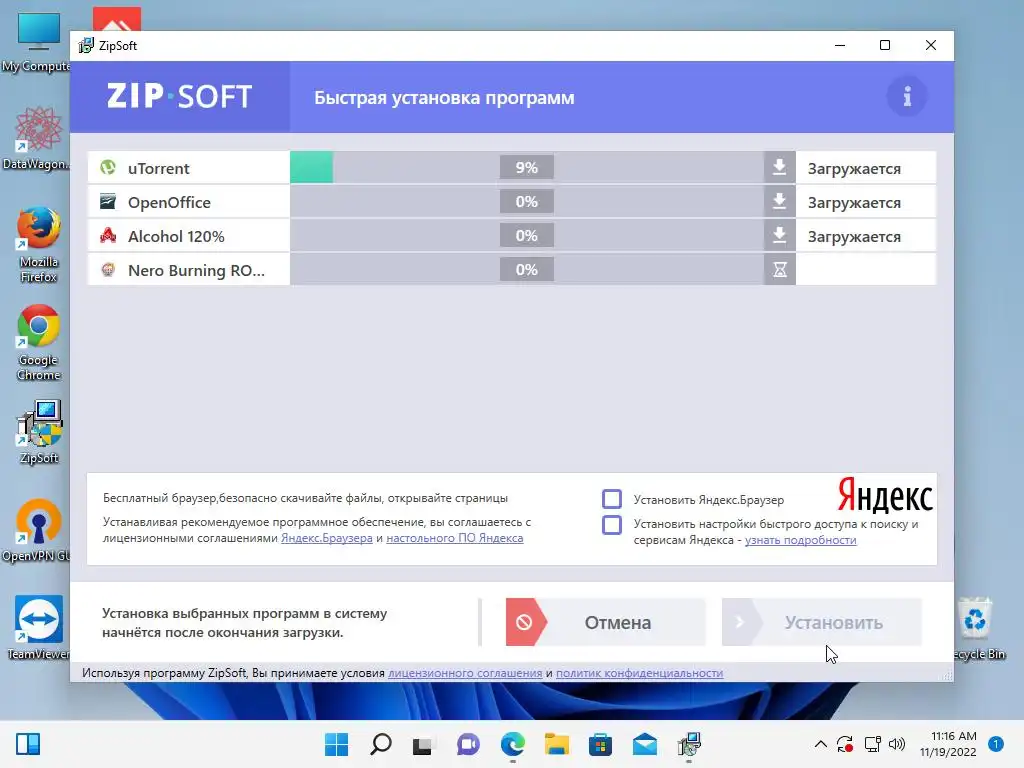
Task: Click the 'uTorrent' row name
Action: [159, 168]
